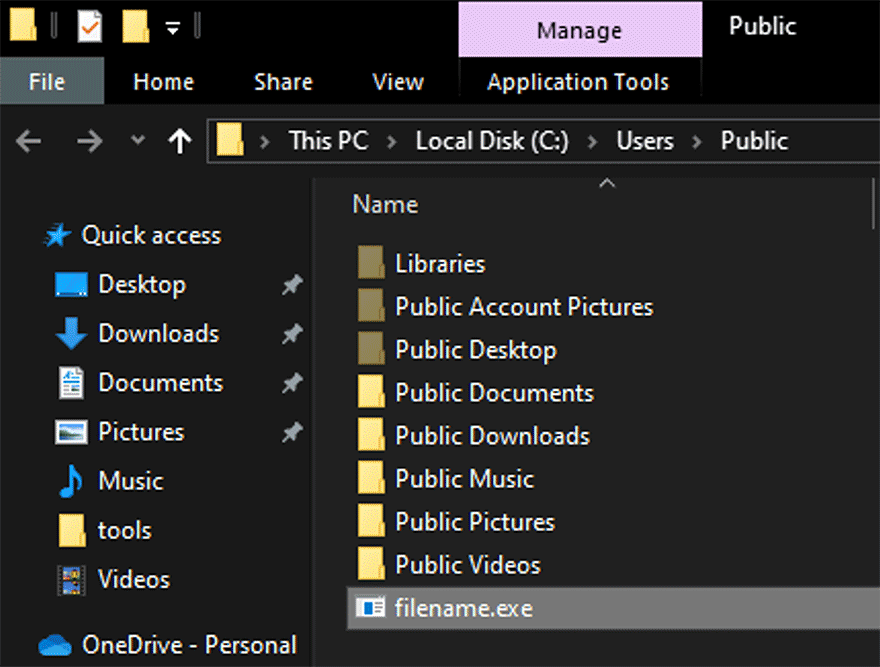
Task: Sort the file list by Name column
Action: pyautogui.click(x=385, y=204)
